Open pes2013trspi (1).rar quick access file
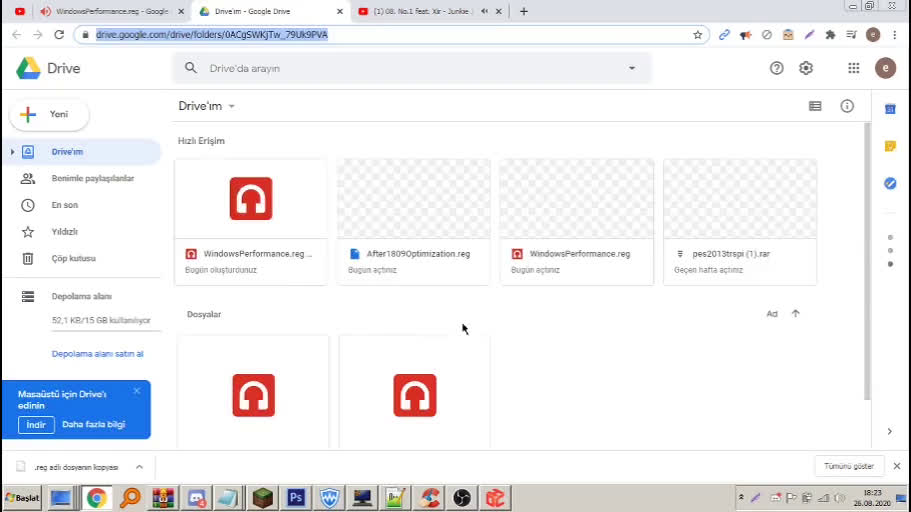 [740, 220]
